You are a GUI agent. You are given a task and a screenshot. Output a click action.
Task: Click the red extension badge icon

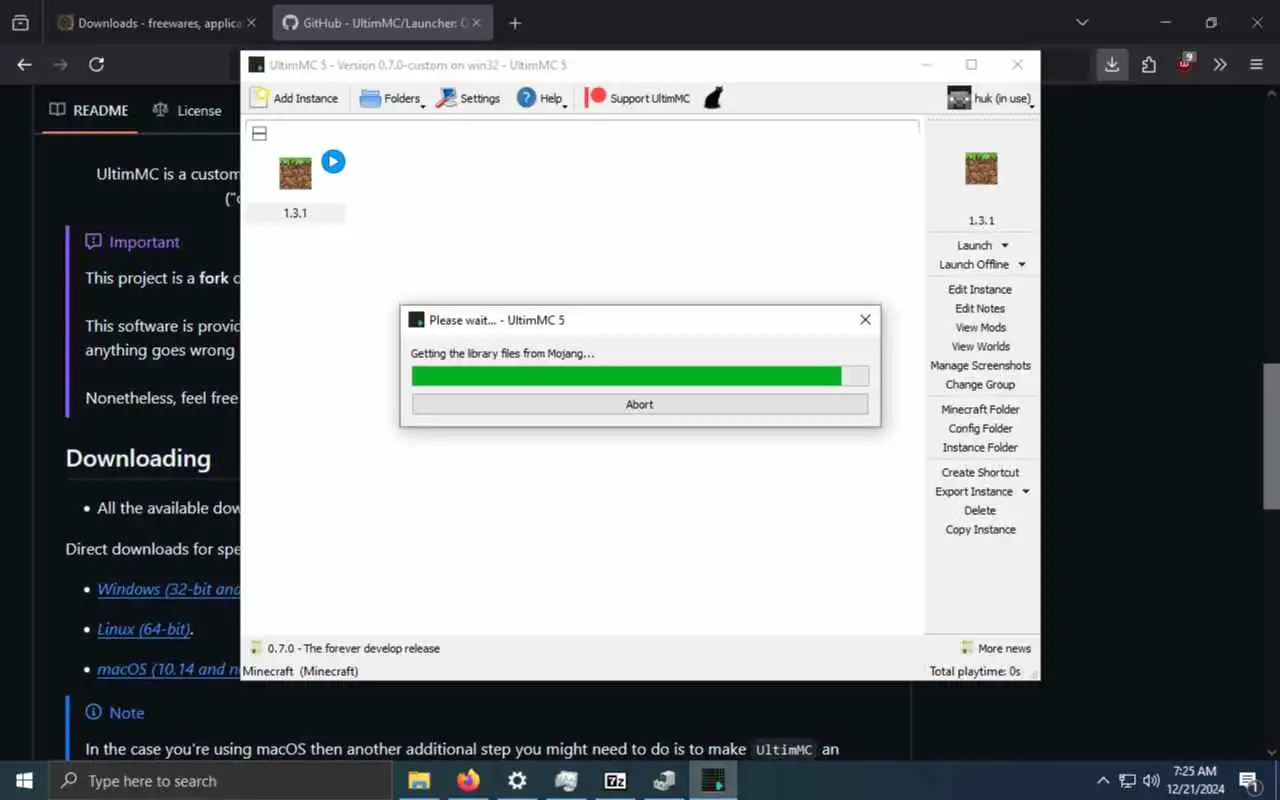click(x=1185, y=63)
